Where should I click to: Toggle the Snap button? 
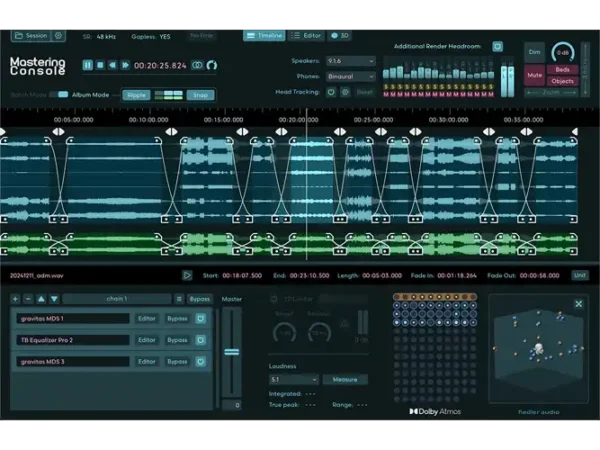click(x=200, y=95)
